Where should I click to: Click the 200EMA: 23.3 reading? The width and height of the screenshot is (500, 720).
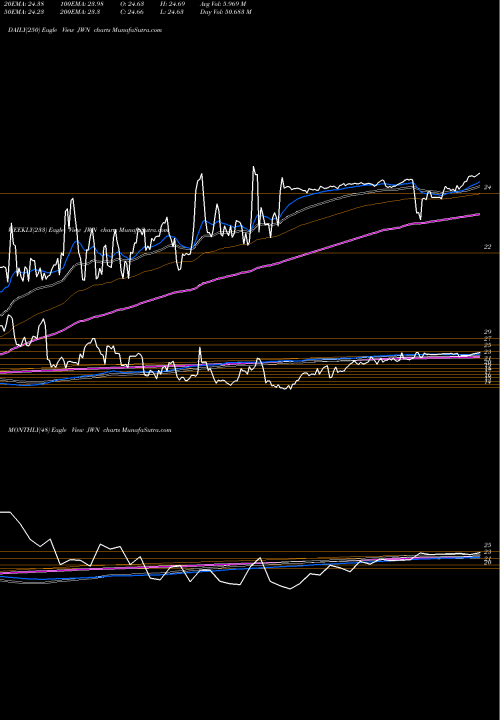(x=78, y=12)
